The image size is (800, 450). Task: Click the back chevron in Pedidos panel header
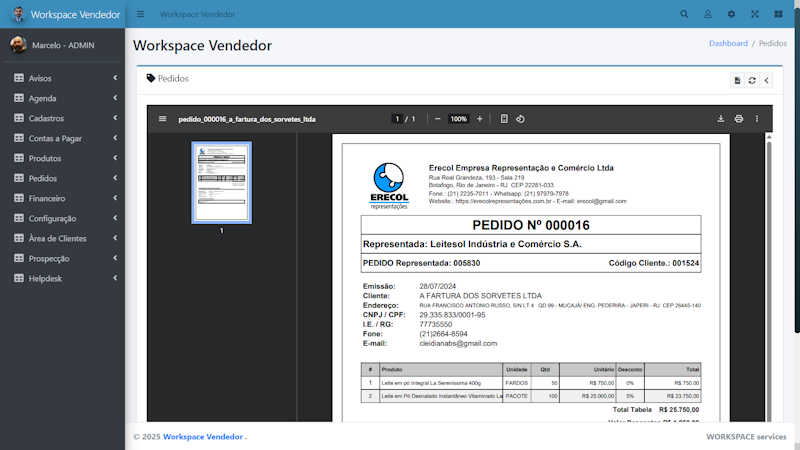click(766, 81)
